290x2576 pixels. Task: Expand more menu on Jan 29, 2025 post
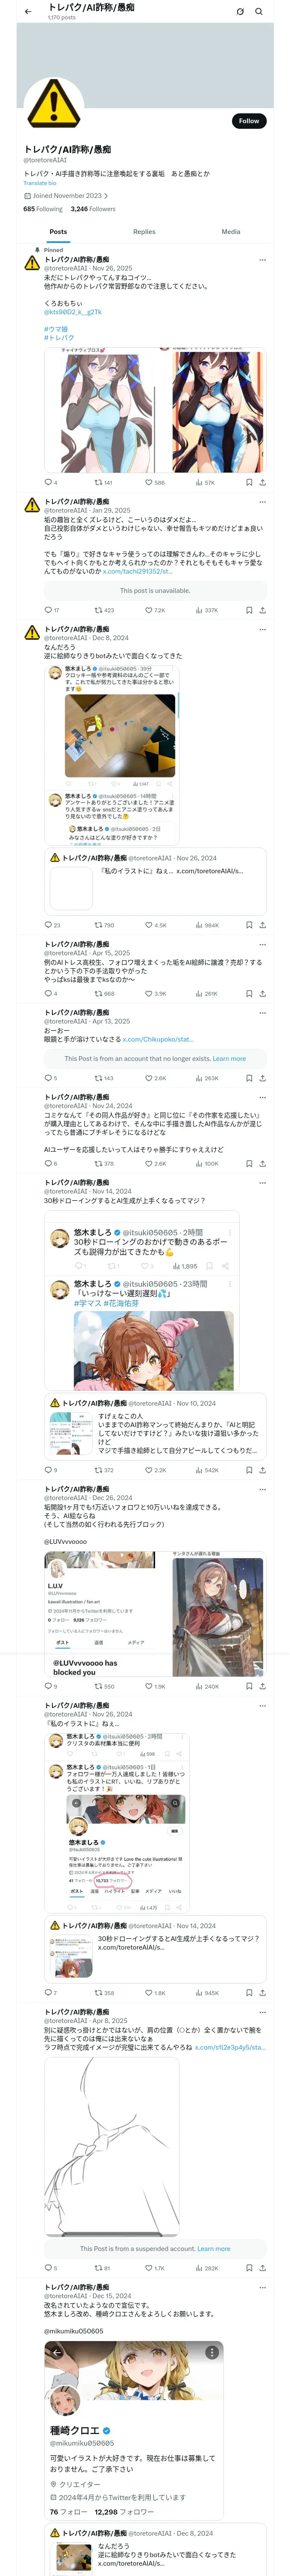pyautogui.click(x=262, y=501)
